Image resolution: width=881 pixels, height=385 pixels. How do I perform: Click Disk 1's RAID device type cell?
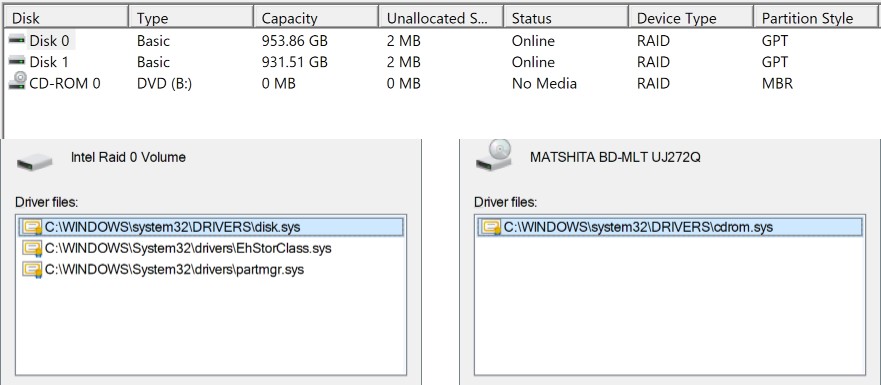[653, 62]
